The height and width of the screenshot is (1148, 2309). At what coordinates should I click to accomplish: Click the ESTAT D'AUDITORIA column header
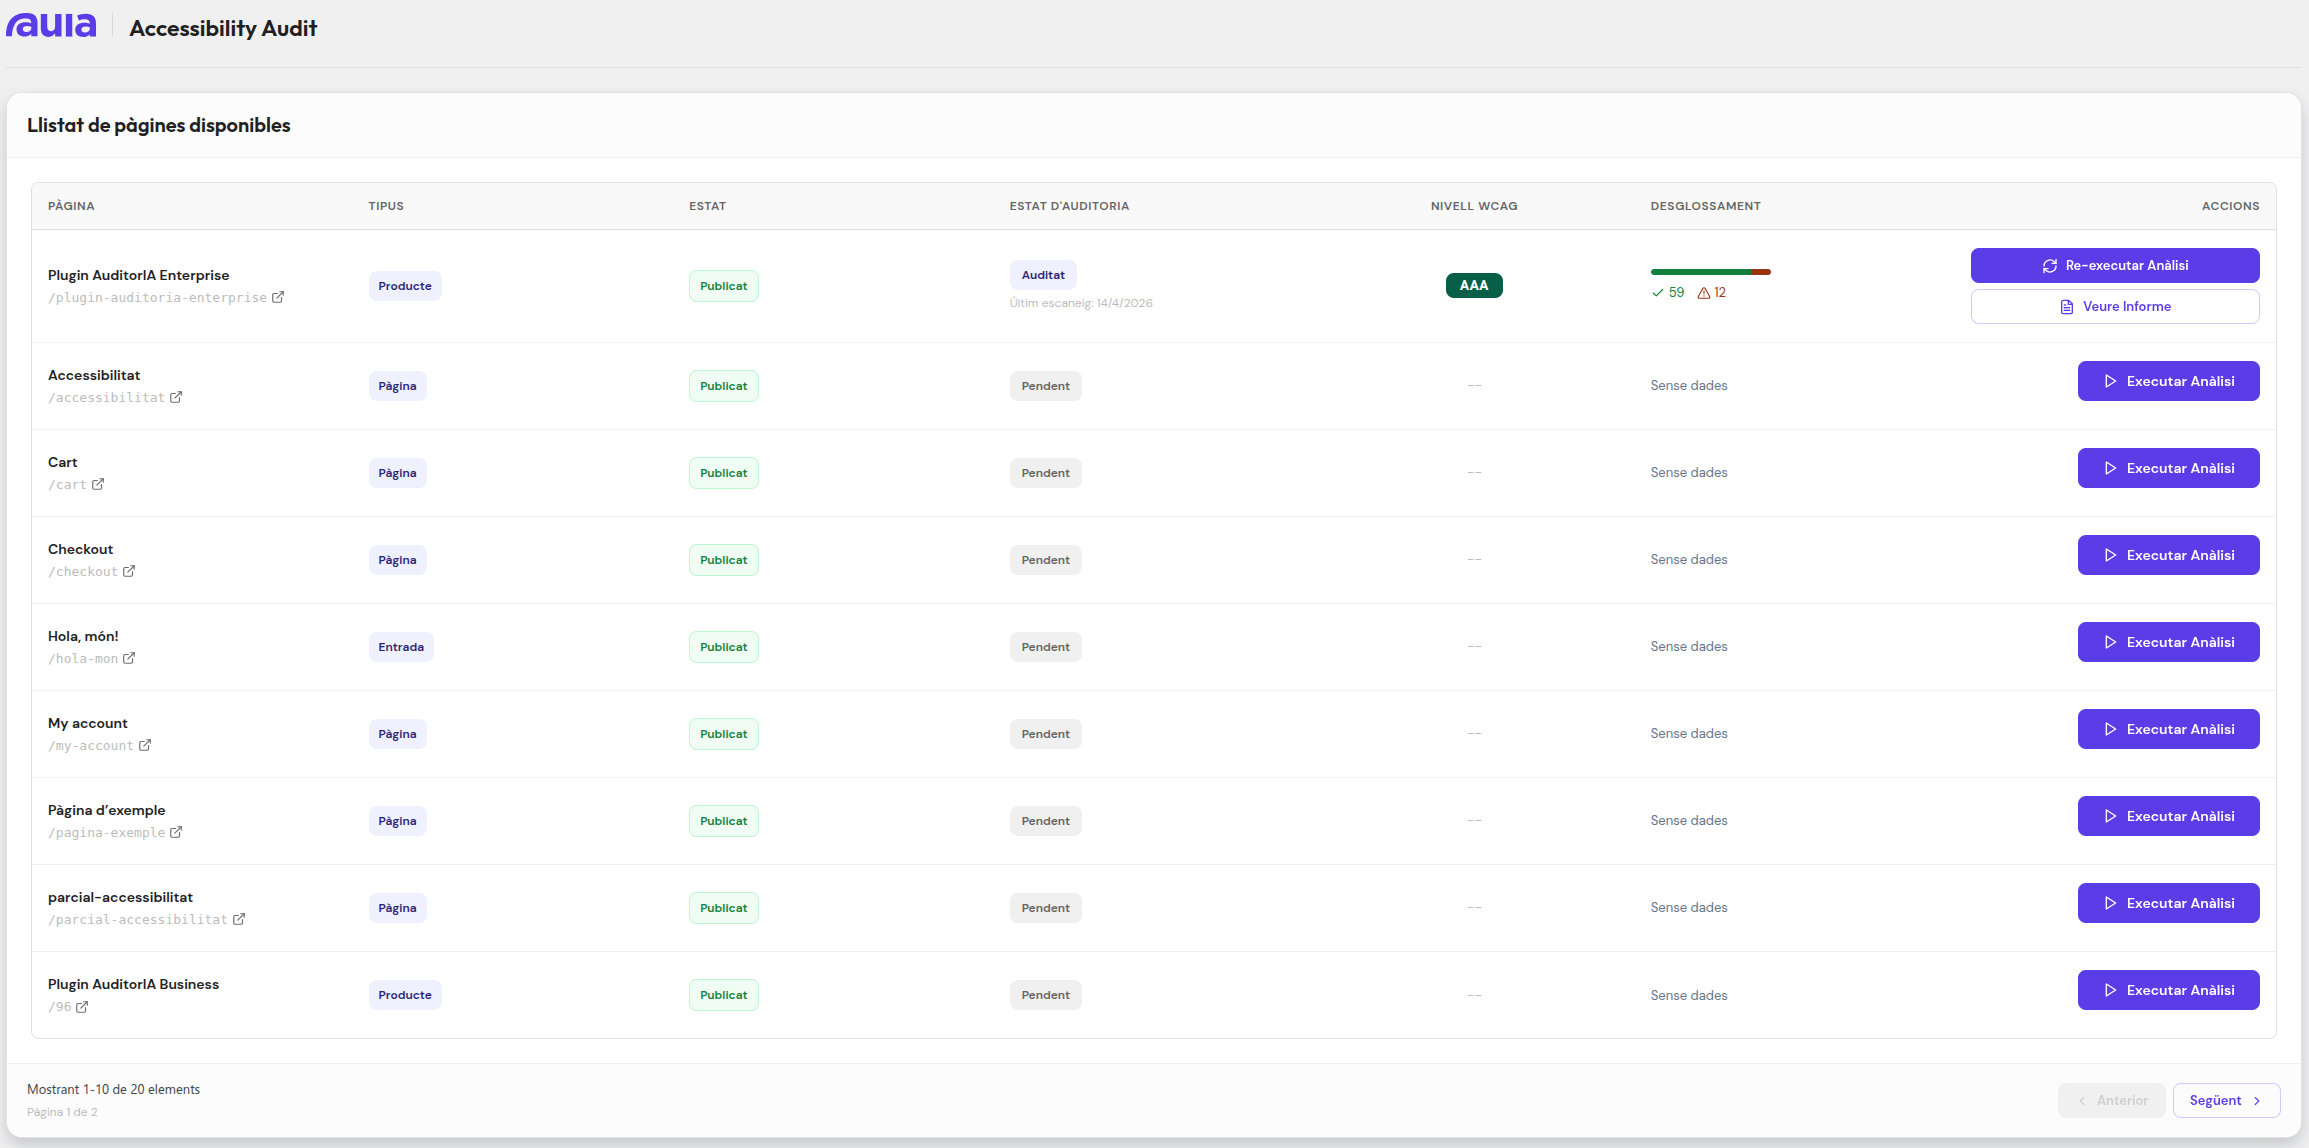tap(1069, 206)
